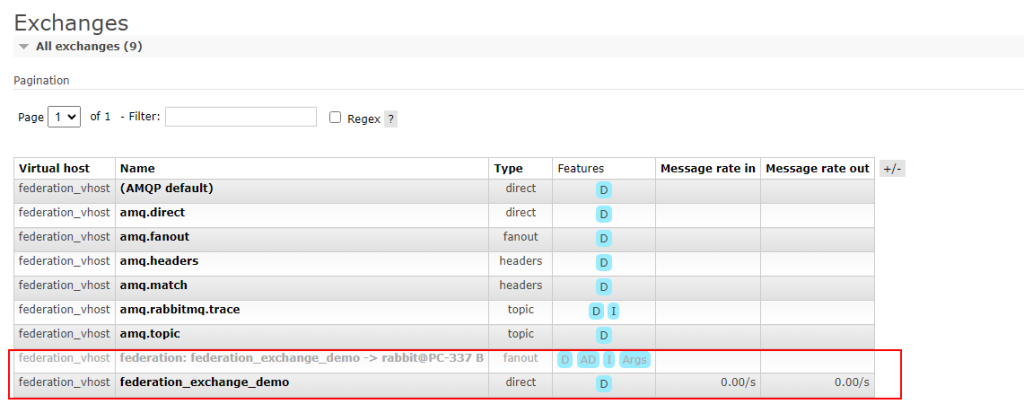Click D badge for federation_exchange_demo direct exchange
Screen dimensions: 1024x404
coord(604,383)
